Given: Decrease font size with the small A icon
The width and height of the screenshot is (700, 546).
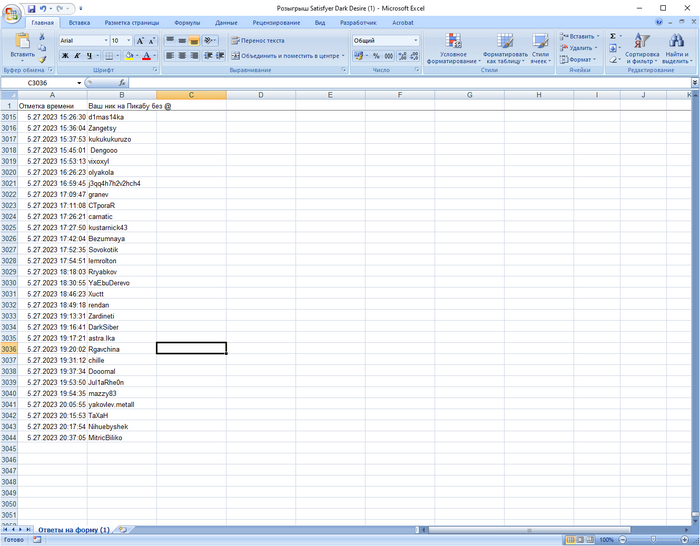Looking at the screenshot, I should 152,41.
